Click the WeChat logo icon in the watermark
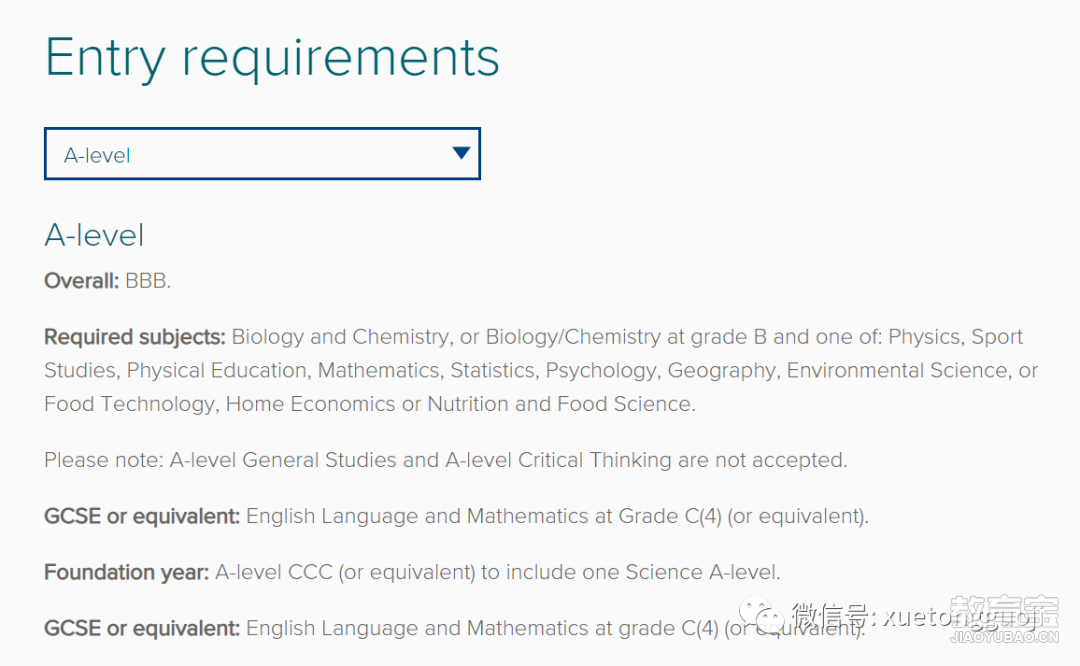1080x666 pixels. [762, 616]
